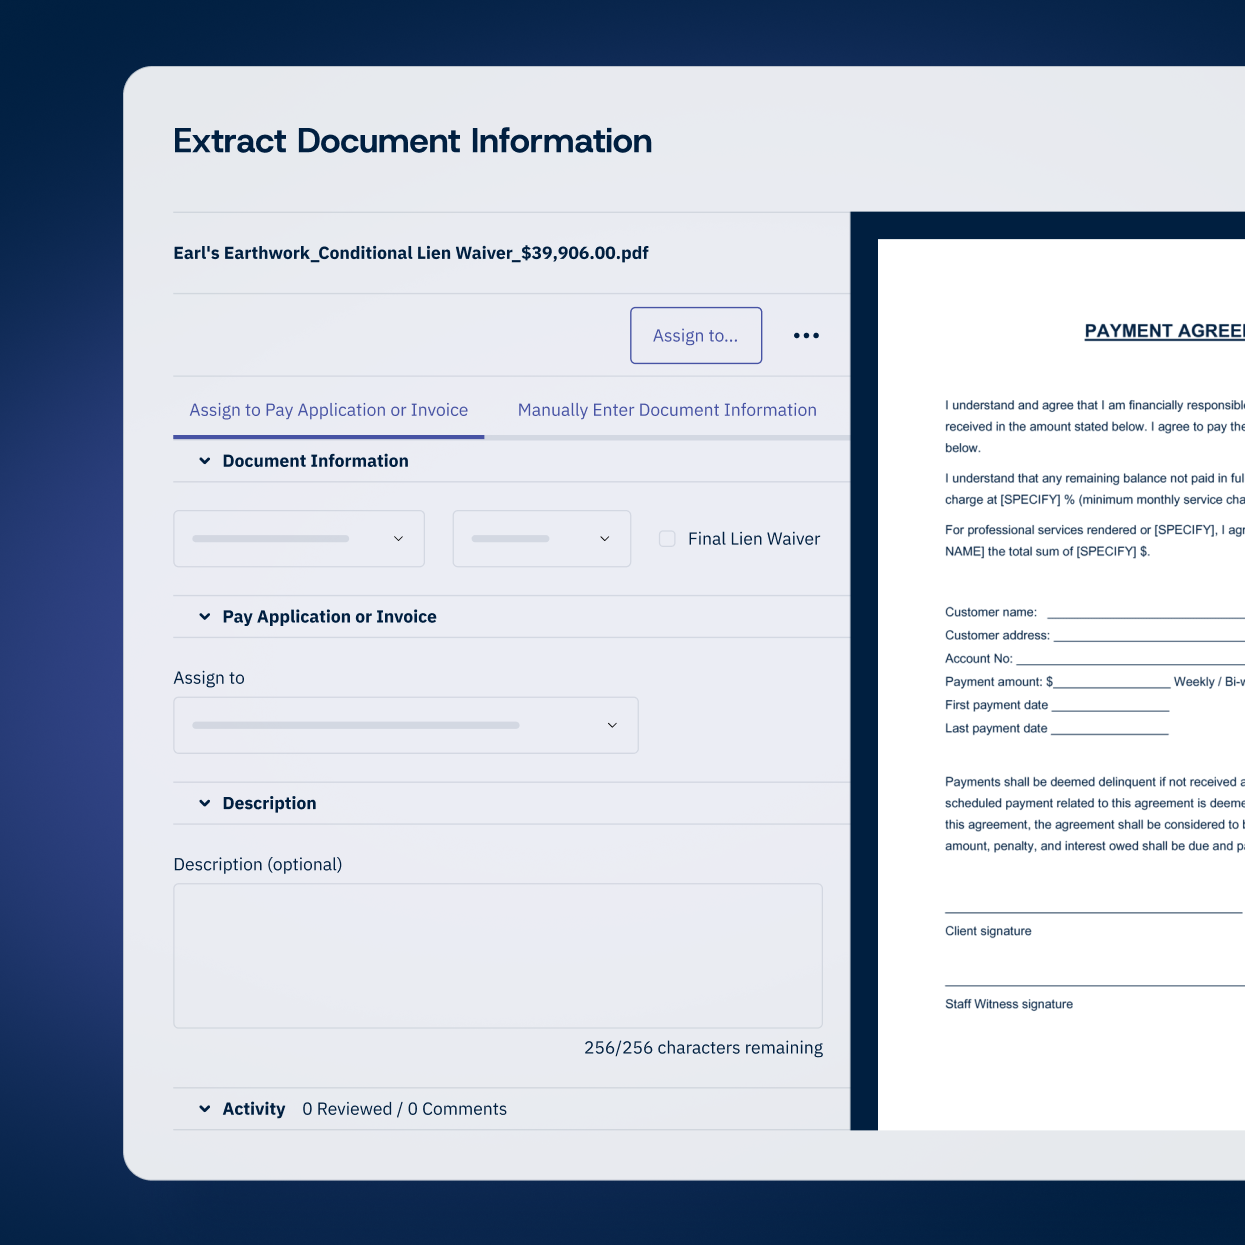Collapse the Description section
1245x1245 pixels.
(205, 803)
